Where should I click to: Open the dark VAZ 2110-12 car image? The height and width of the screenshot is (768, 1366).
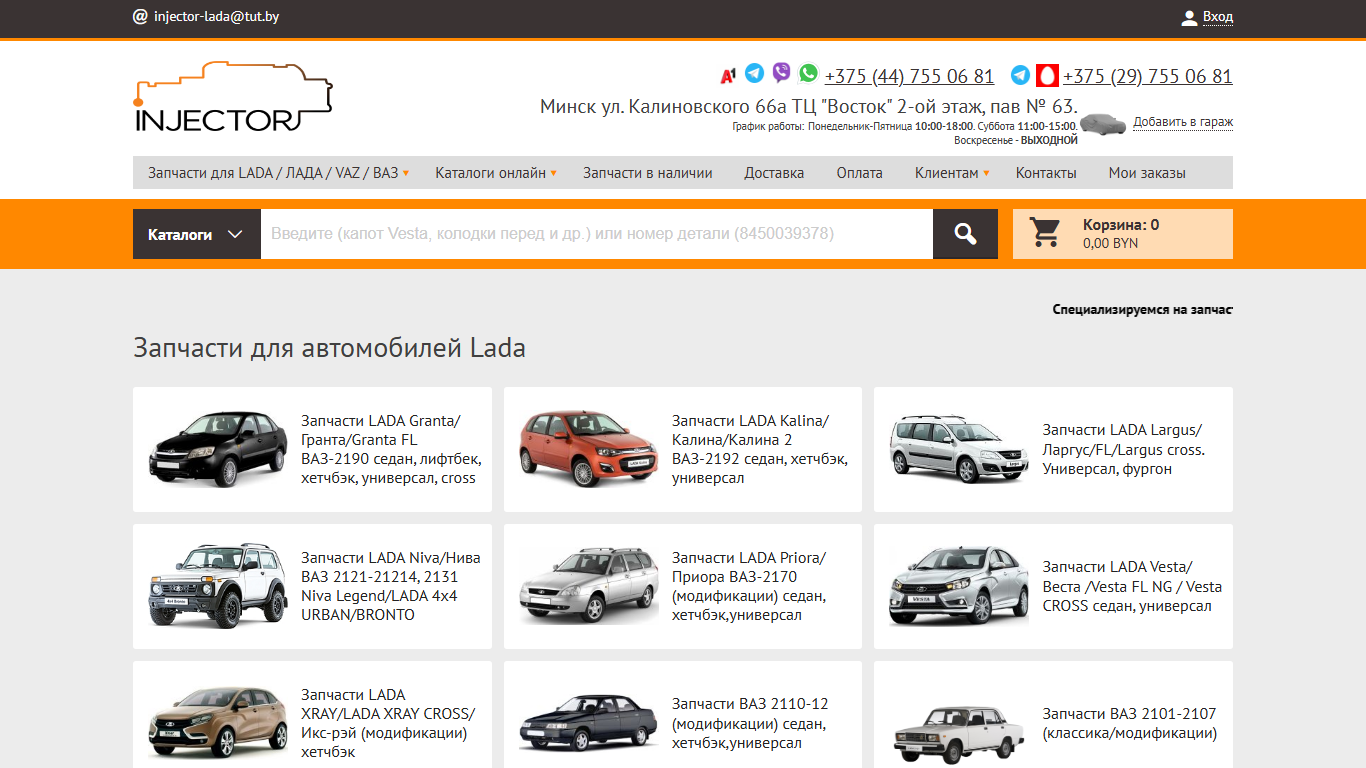click(x=589, y=722)
